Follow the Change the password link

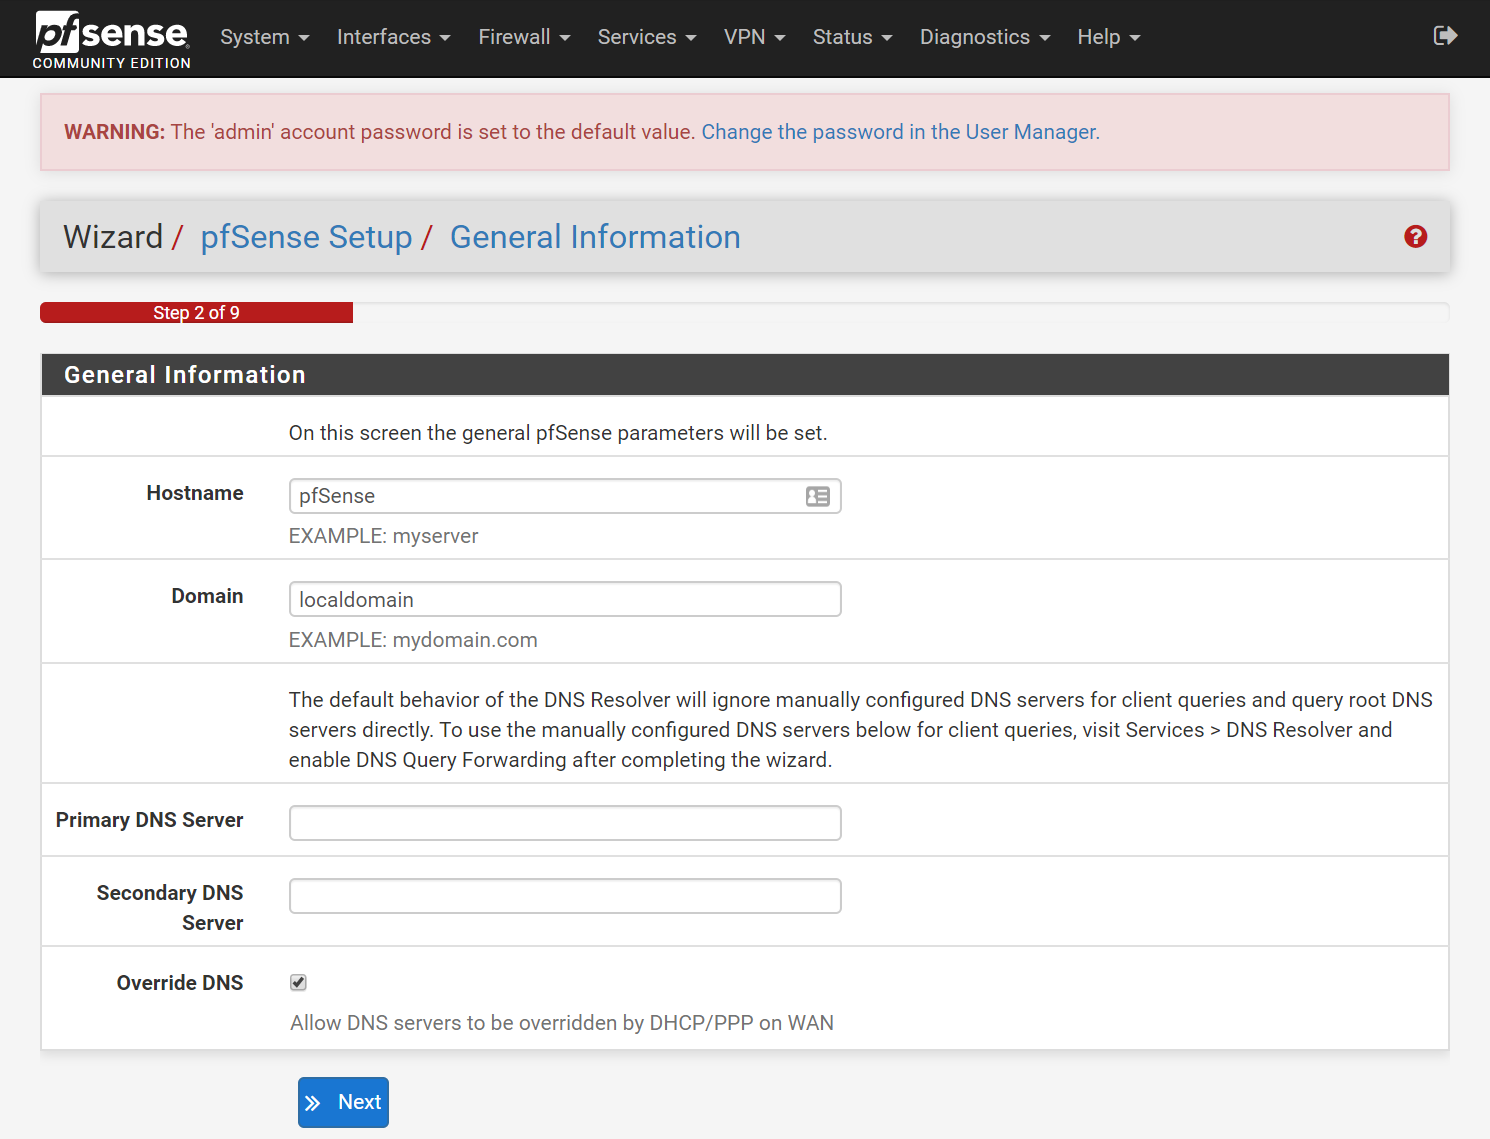tap(900, 132)
